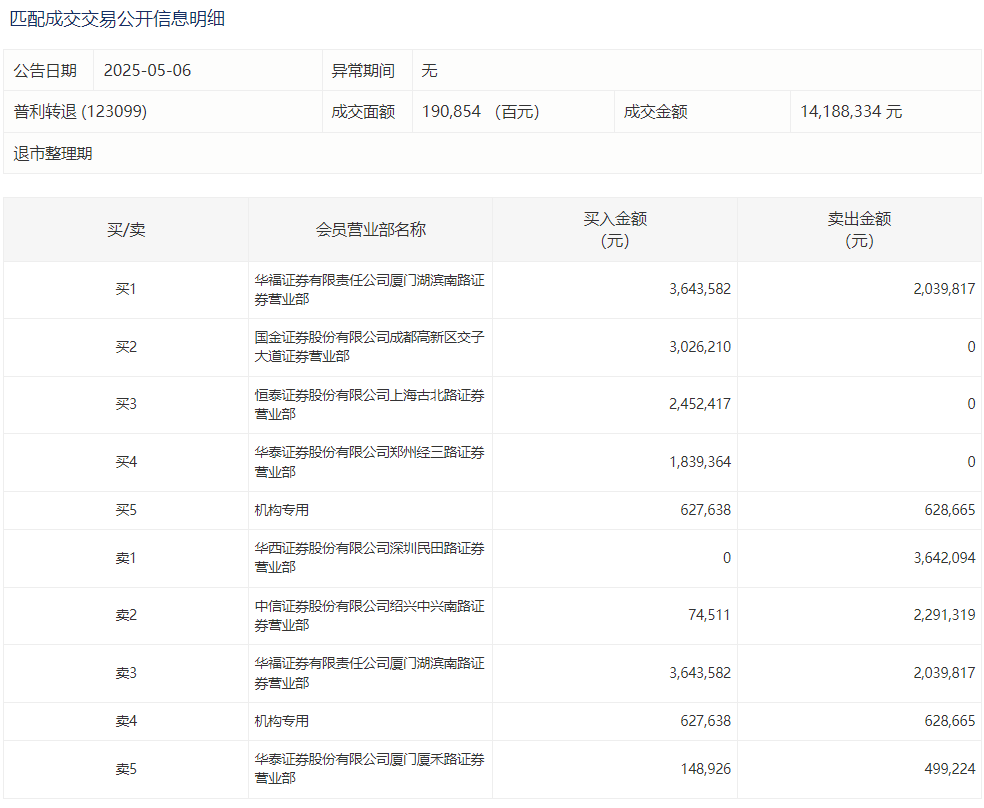
Task: Click the 成交金额 value 14,188,334 元
Action: (851, 112)
